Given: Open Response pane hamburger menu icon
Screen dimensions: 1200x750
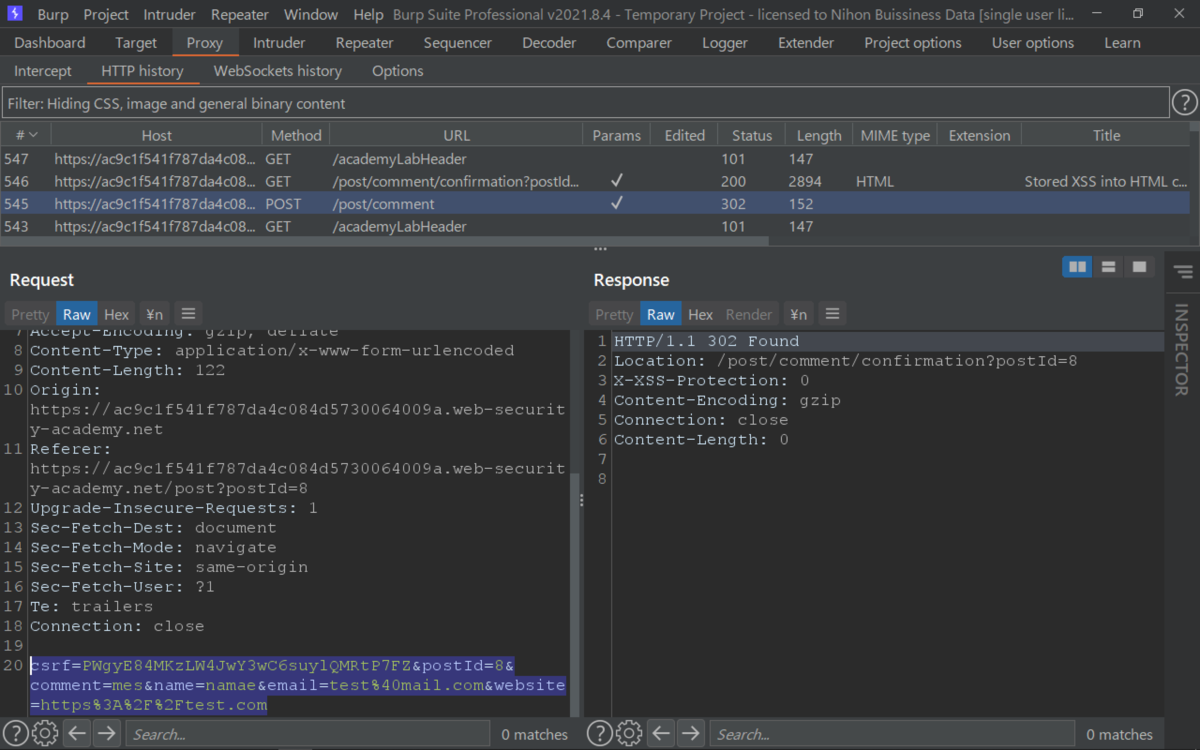Looking at the screenshot, I should [x=832, y=314].
